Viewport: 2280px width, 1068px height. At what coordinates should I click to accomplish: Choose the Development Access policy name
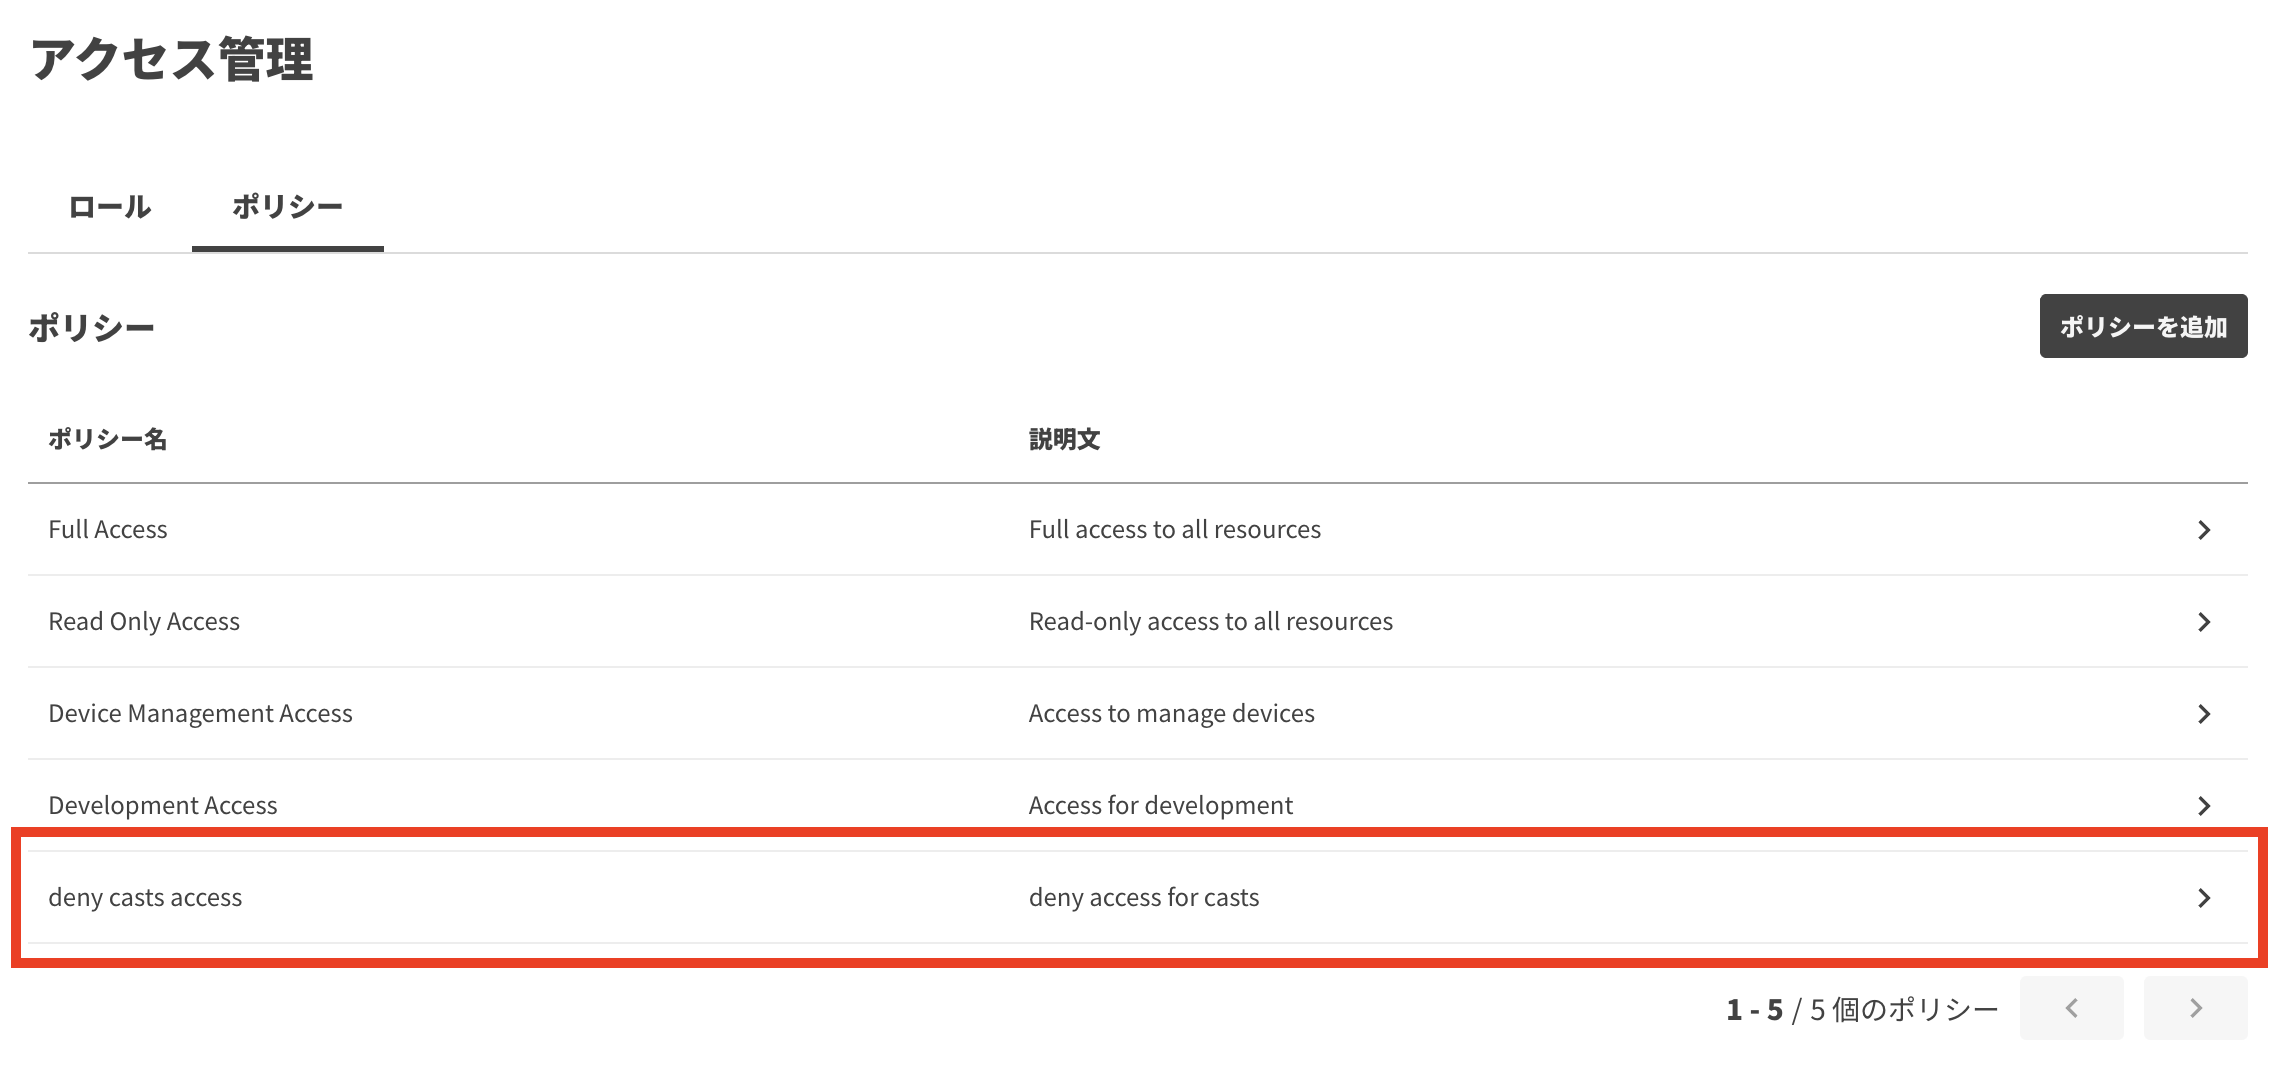click(163, 806)
